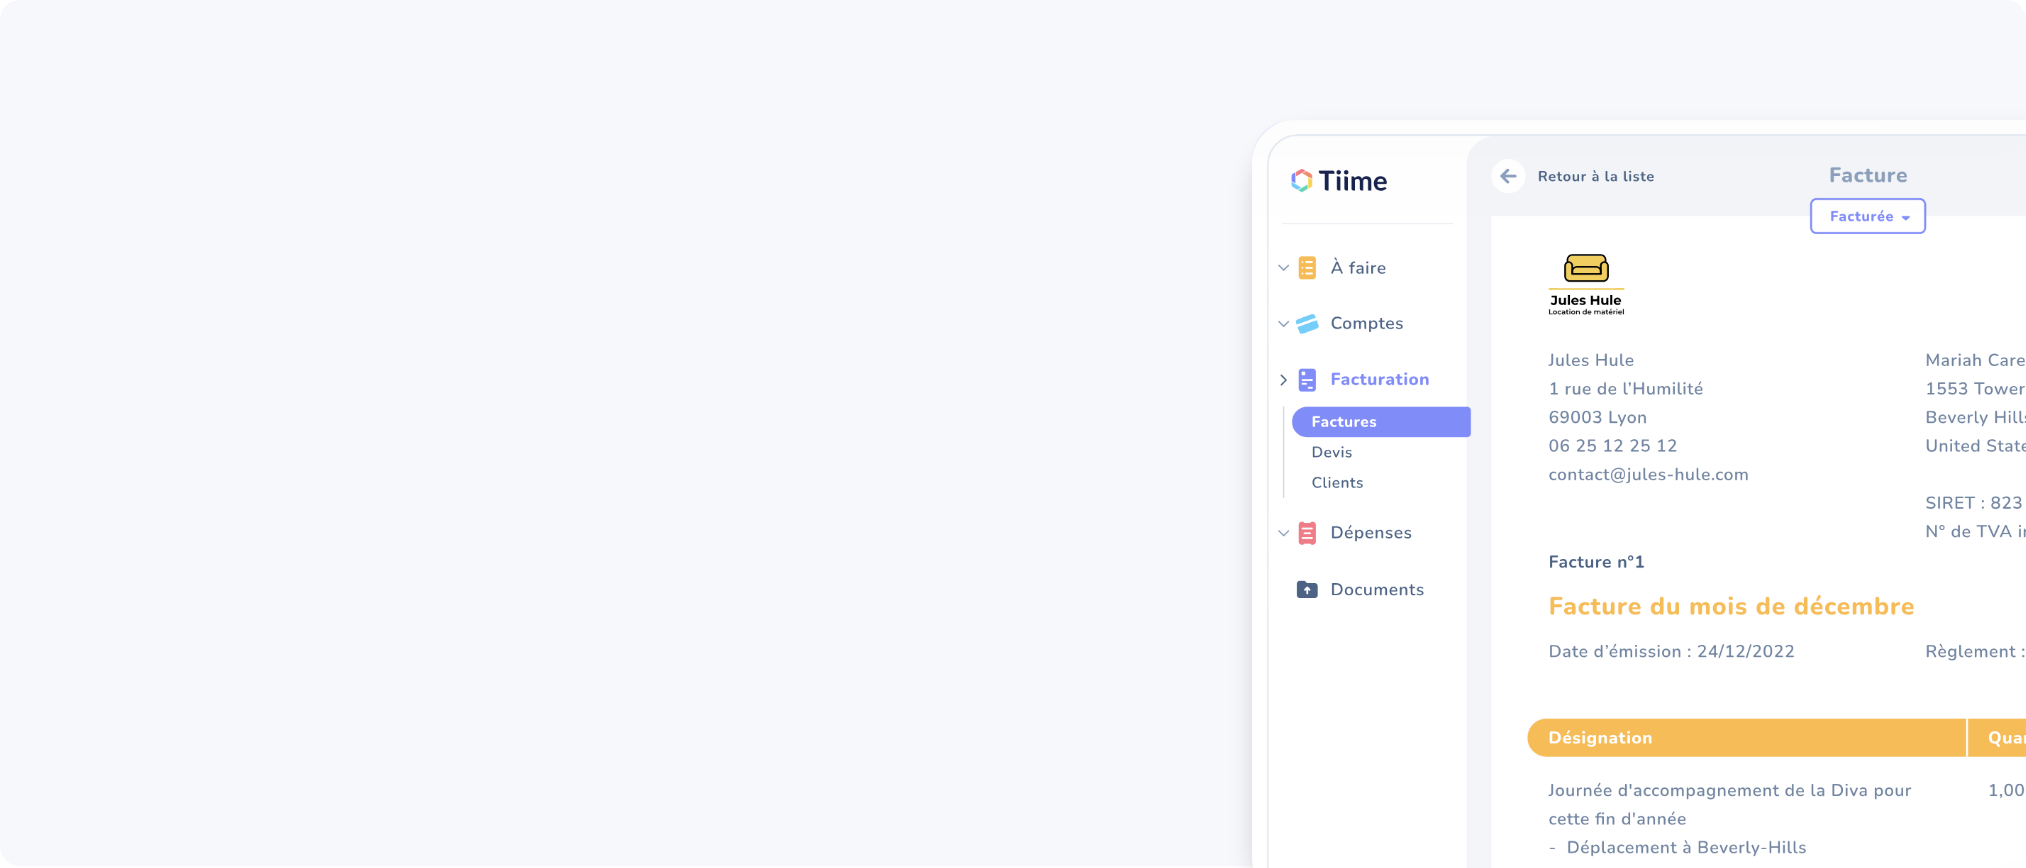Expand the Comptes section chevron

pos(1283,324)
